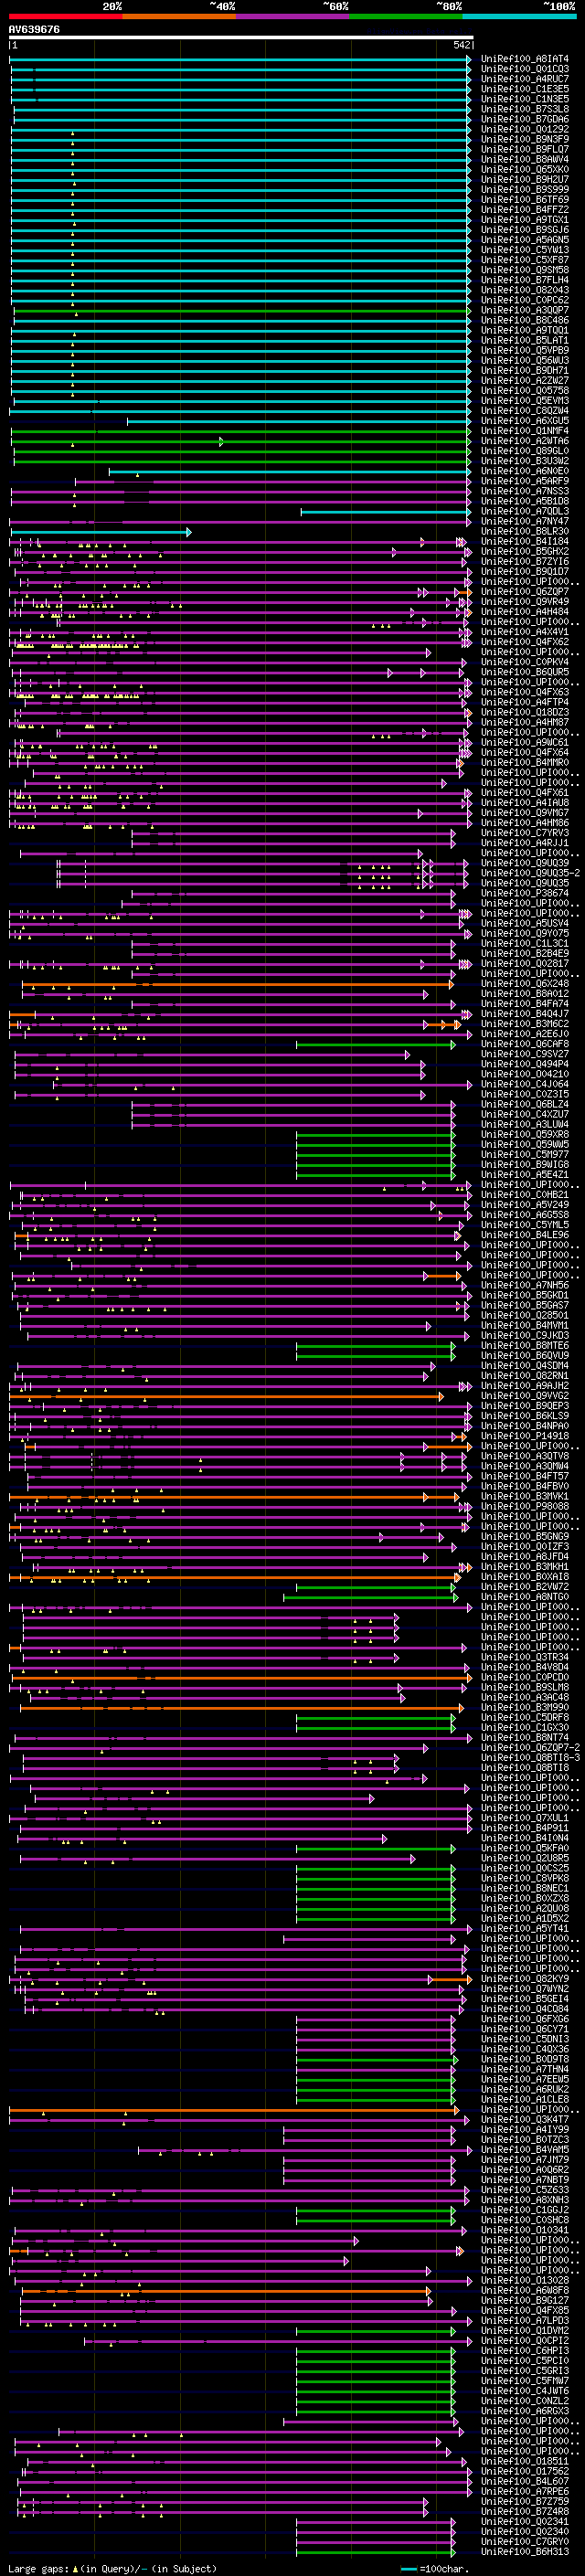The width and height of the screenshot is (585, 2576).
Task: Select hit label UniRef100_B7S3L8
Action: pyautogui.click(x=524, y=109)
